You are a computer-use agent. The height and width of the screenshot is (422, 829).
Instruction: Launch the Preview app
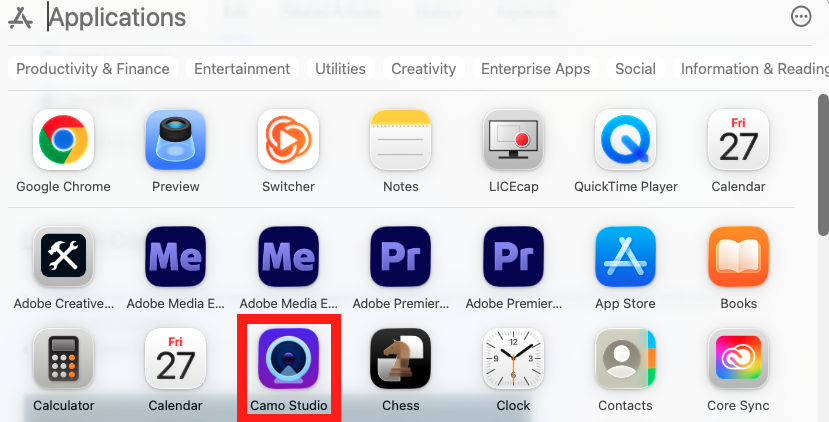(176, 140)
